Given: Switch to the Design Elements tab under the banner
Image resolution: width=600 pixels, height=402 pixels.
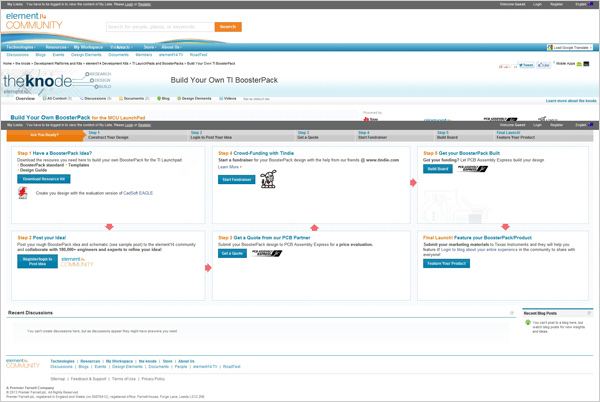Looking at the screenshot, I should (x=194, y=99).
